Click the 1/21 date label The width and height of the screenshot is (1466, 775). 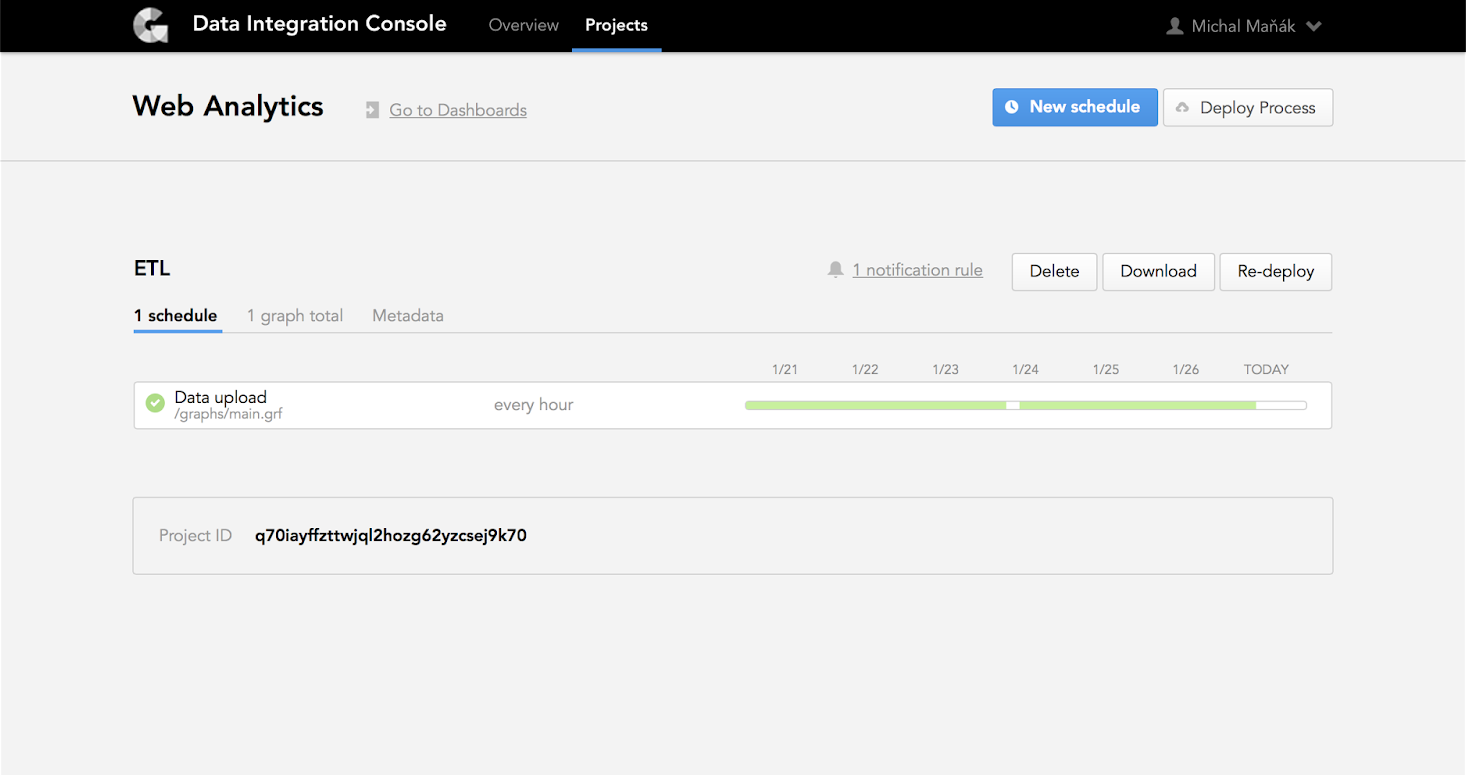(785, 369)
